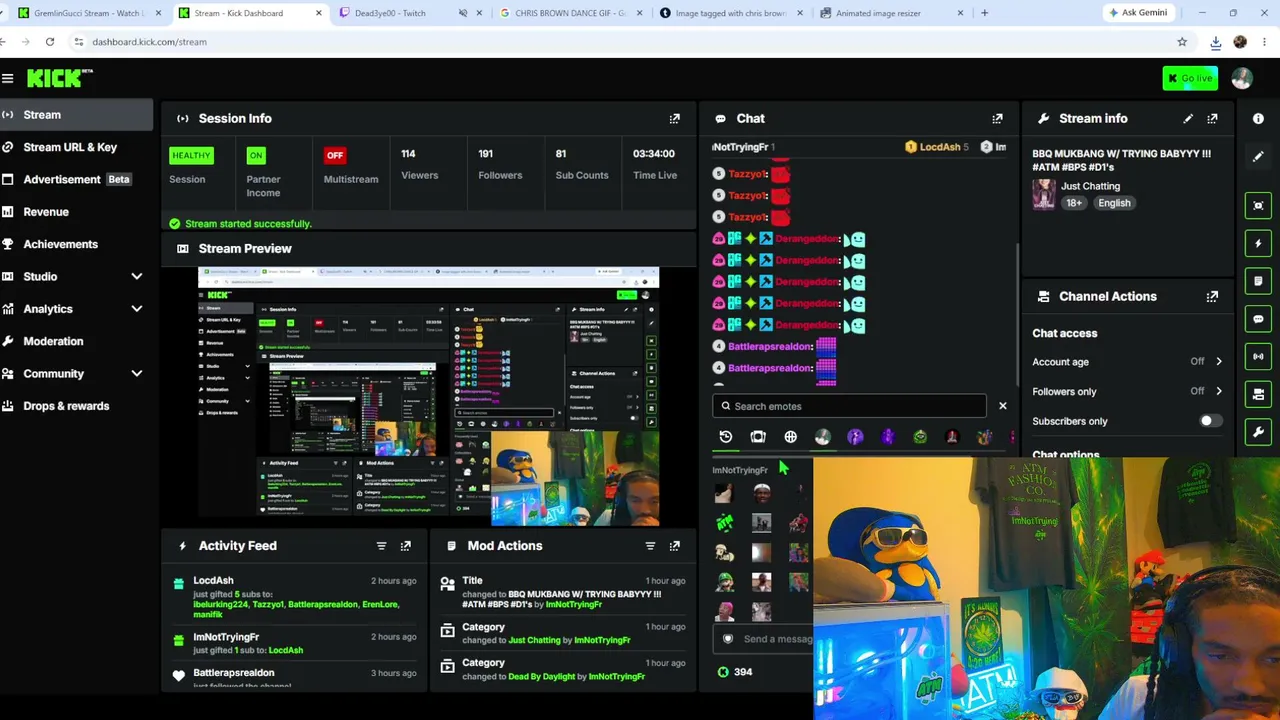Close the emote search panel

pyautogui.click(x=1002, y=406)
